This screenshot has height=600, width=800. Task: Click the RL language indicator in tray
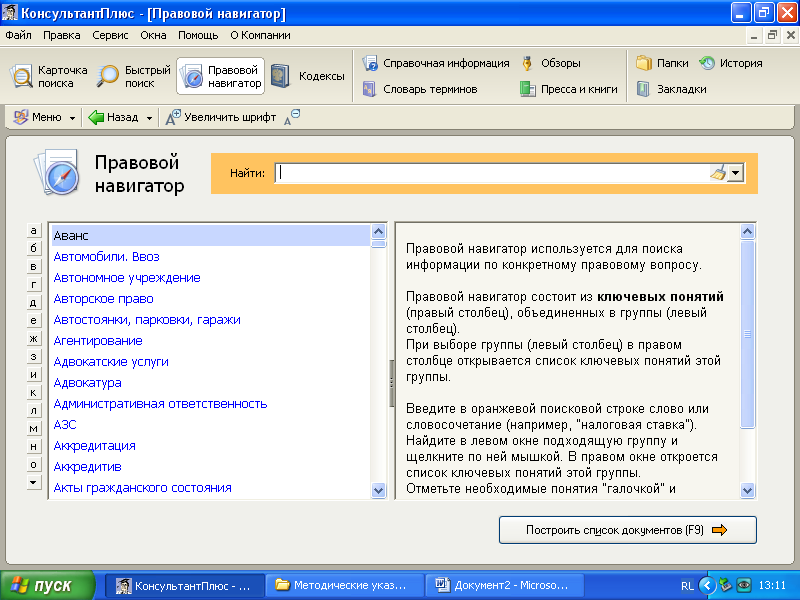tap(687, 586)
